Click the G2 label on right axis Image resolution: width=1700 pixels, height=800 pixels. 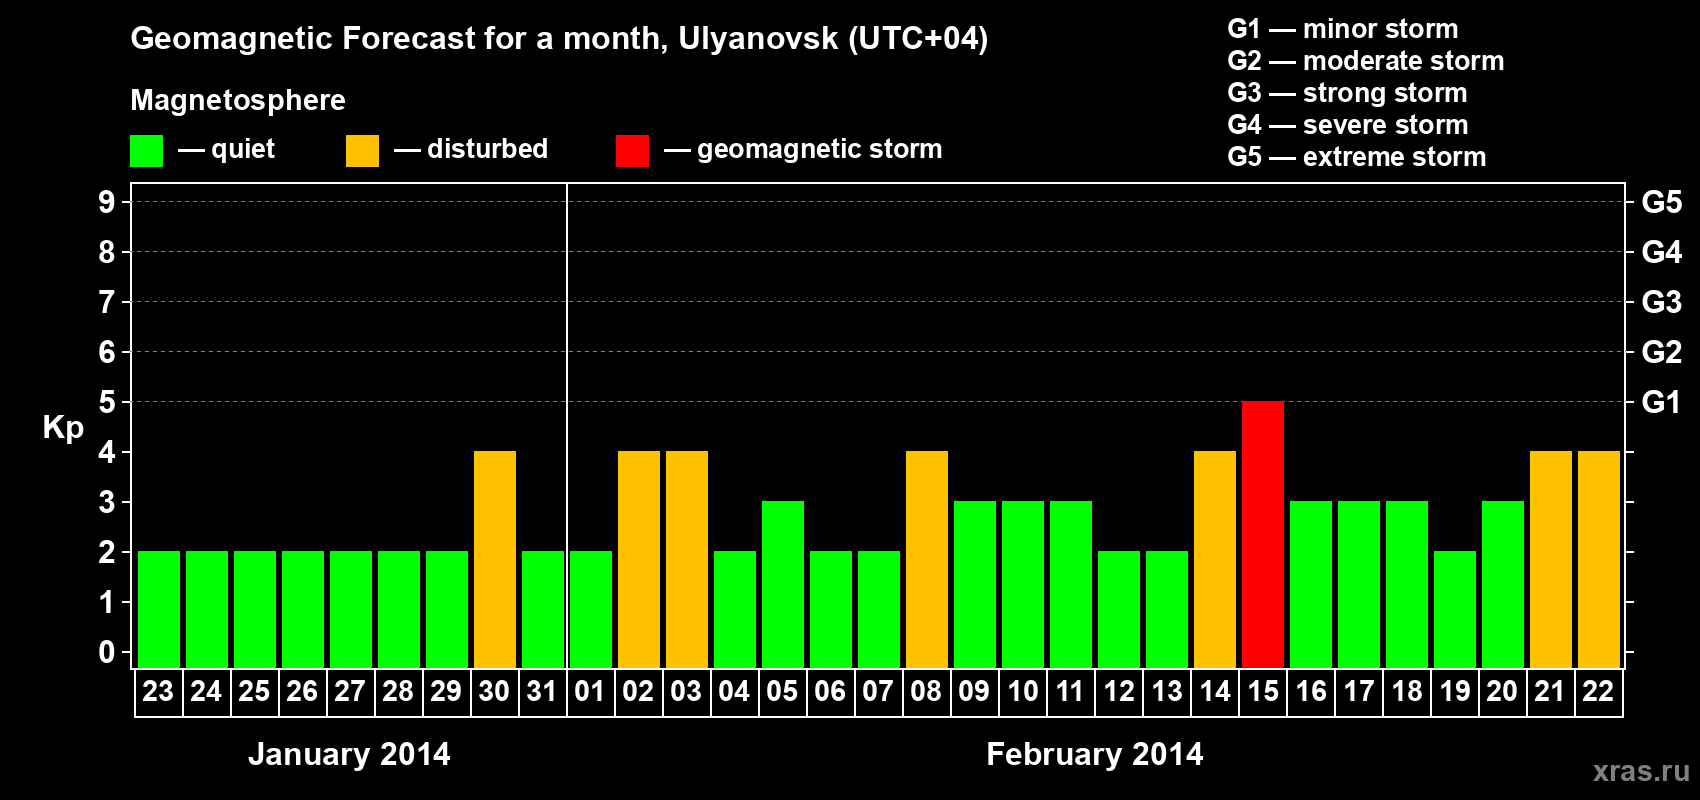pos(1662,352)
